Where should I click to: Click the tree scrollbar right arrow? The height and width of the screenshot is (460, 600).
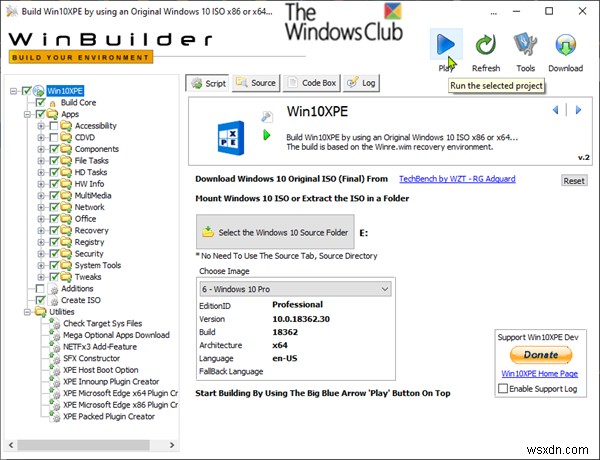(172, 445)
